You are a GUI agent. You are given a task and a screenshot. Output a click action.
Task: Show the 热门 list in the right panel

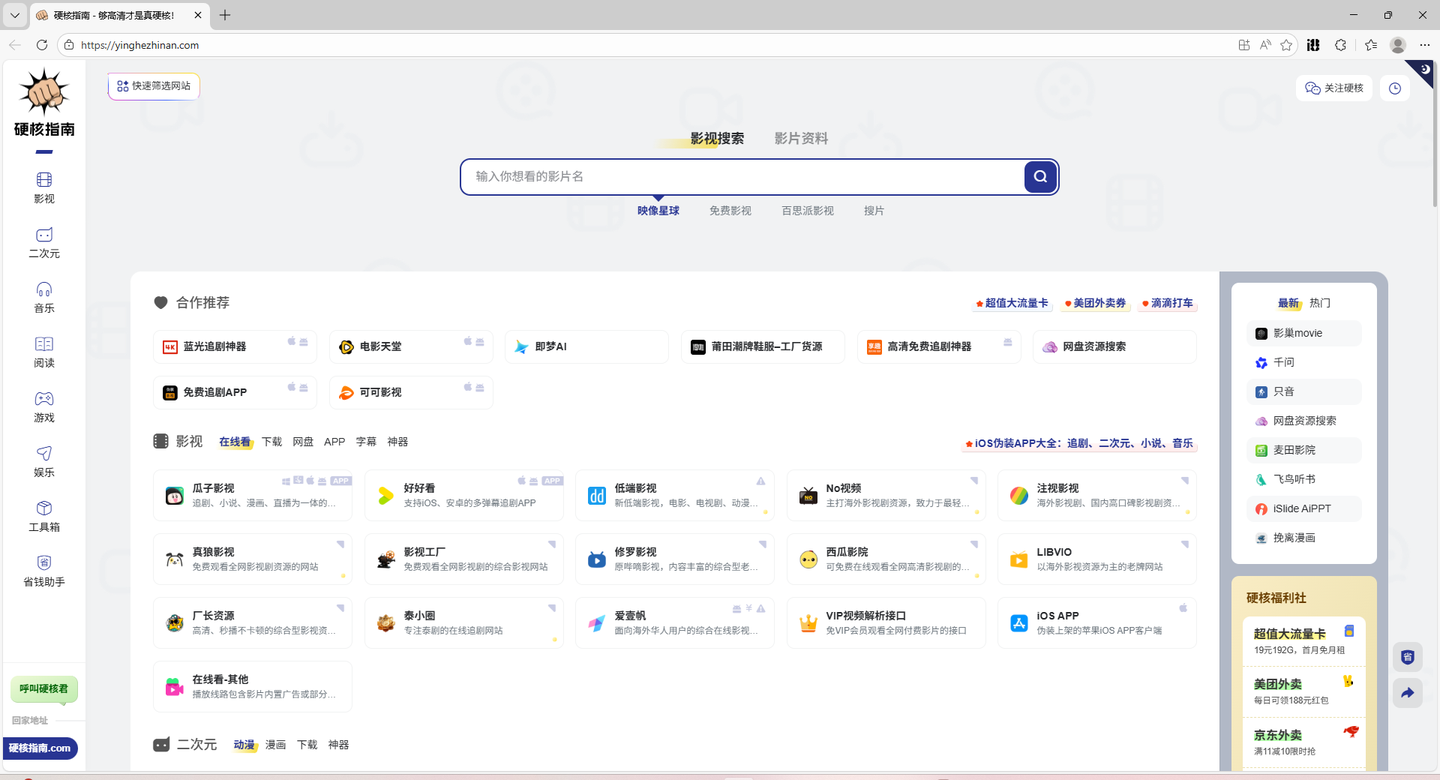tap(1320, 303)
